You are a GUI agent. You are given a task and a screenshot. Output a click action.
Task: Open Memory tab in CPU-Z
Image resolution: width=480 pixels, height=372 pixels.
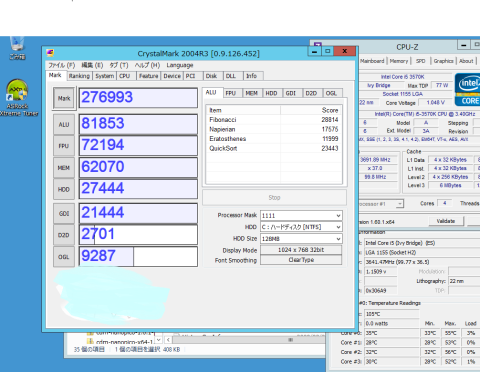[399, 61]
